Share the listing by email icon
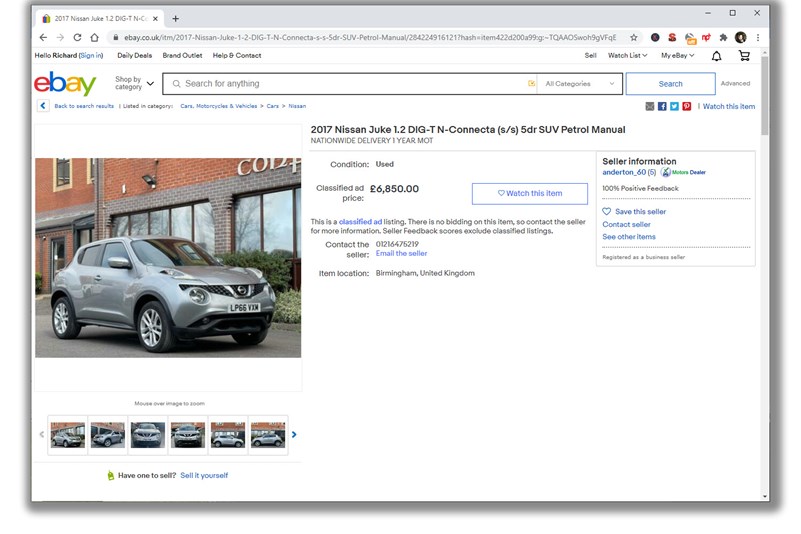Image resolution: width=801 pixels, height=534 pixels. [650, 106]
